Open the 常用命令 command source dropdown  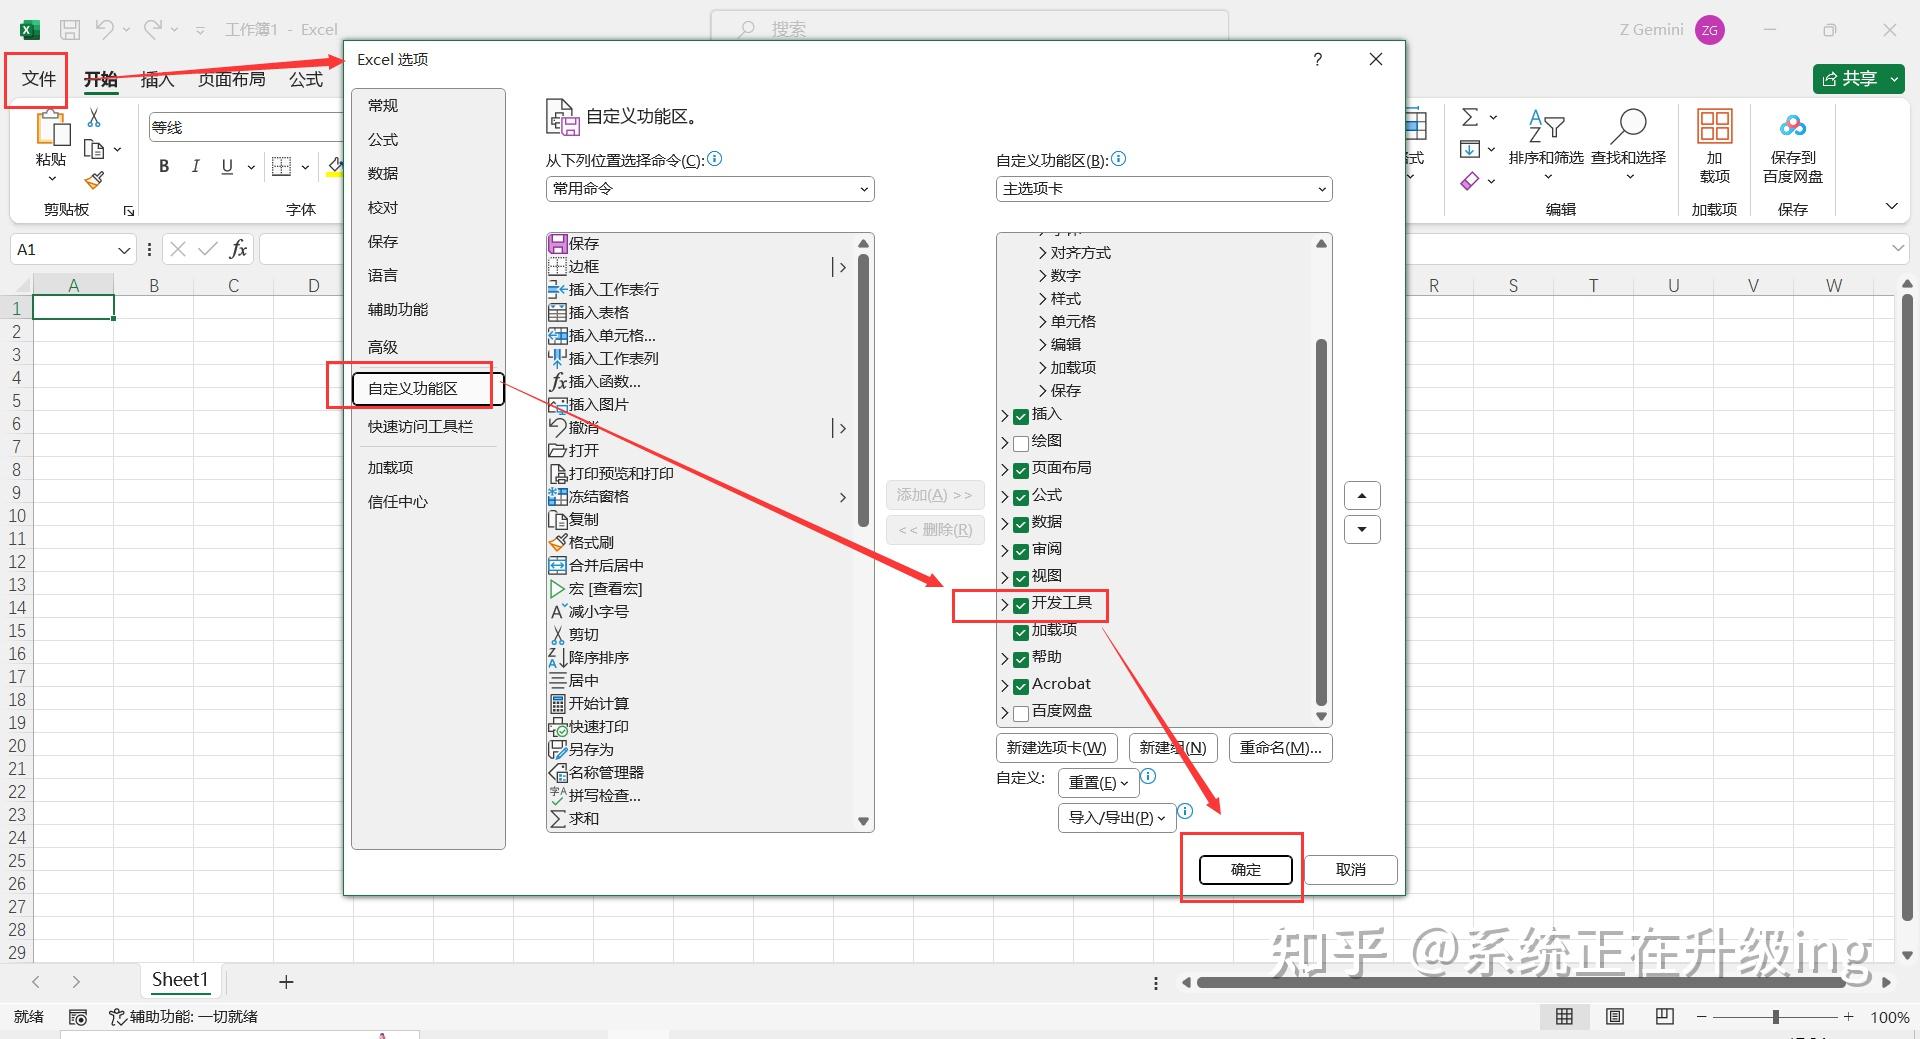pos(710,189)
